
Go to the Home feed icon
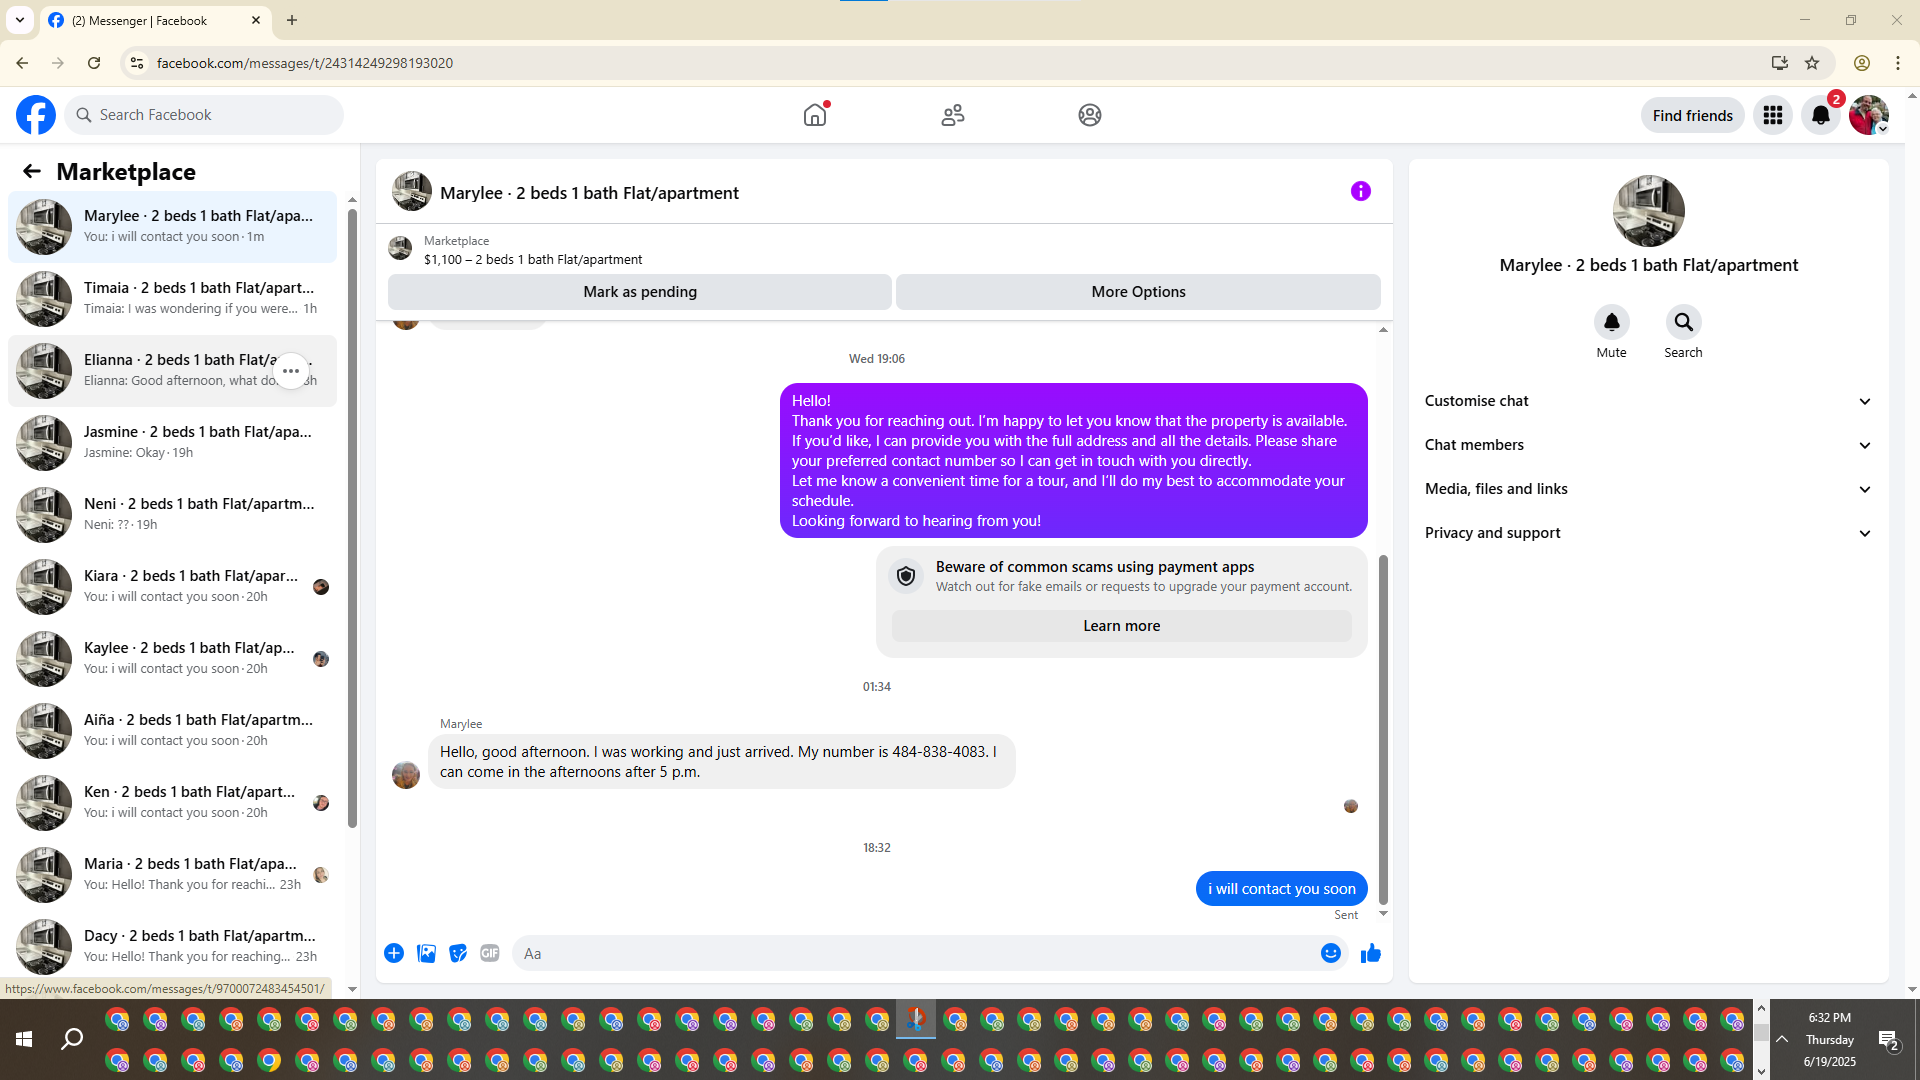point(815,115)
